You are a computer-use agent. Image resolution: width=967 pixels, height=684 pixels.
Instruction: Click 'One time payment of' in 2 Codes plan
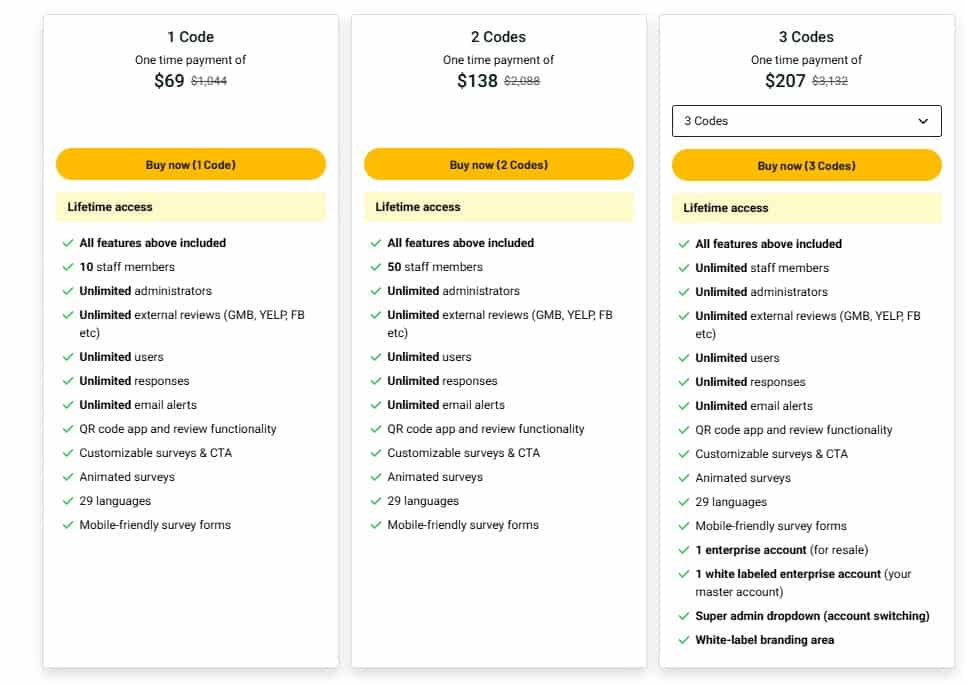coord(498,60)
